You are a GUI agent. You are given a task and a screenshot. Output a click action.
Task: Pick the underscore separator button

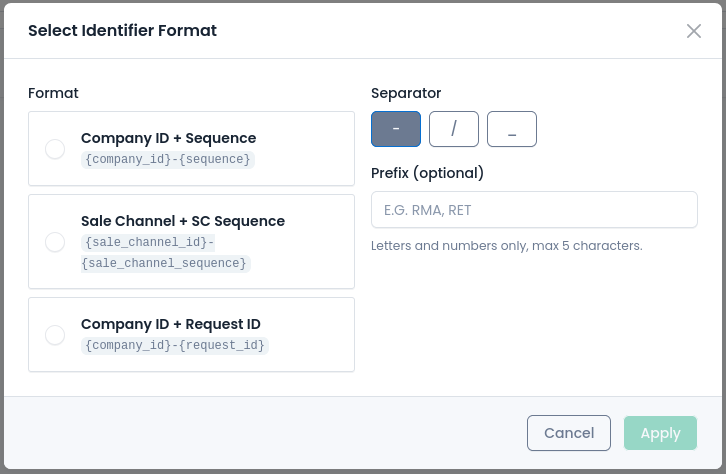coord(512,129)
